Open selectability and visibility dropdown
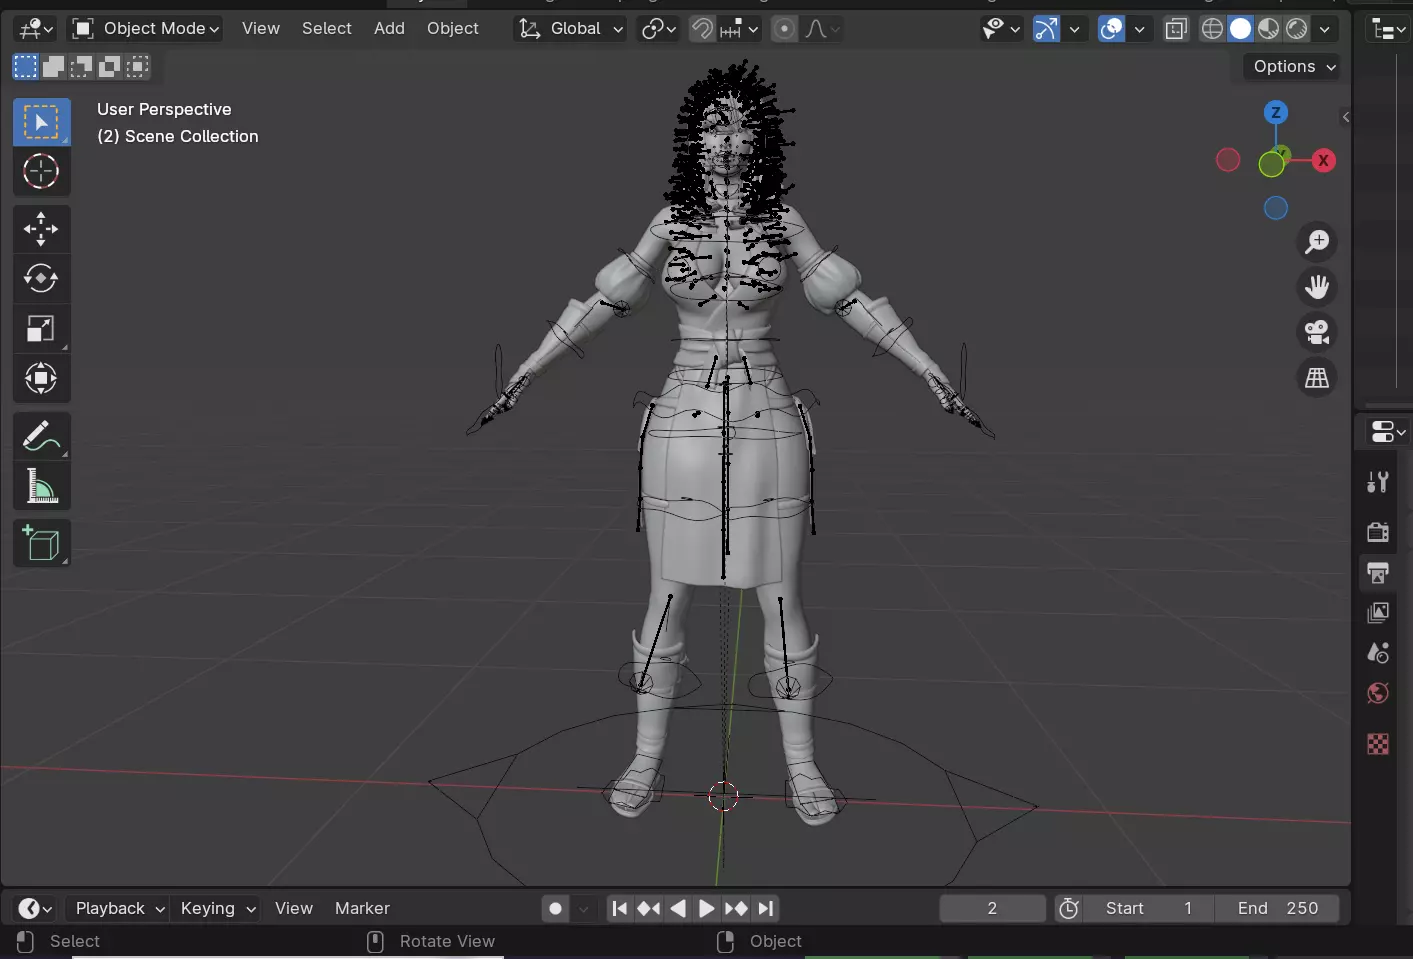Viewport: 1413px width, 959px height. (x=1000, y=29)
